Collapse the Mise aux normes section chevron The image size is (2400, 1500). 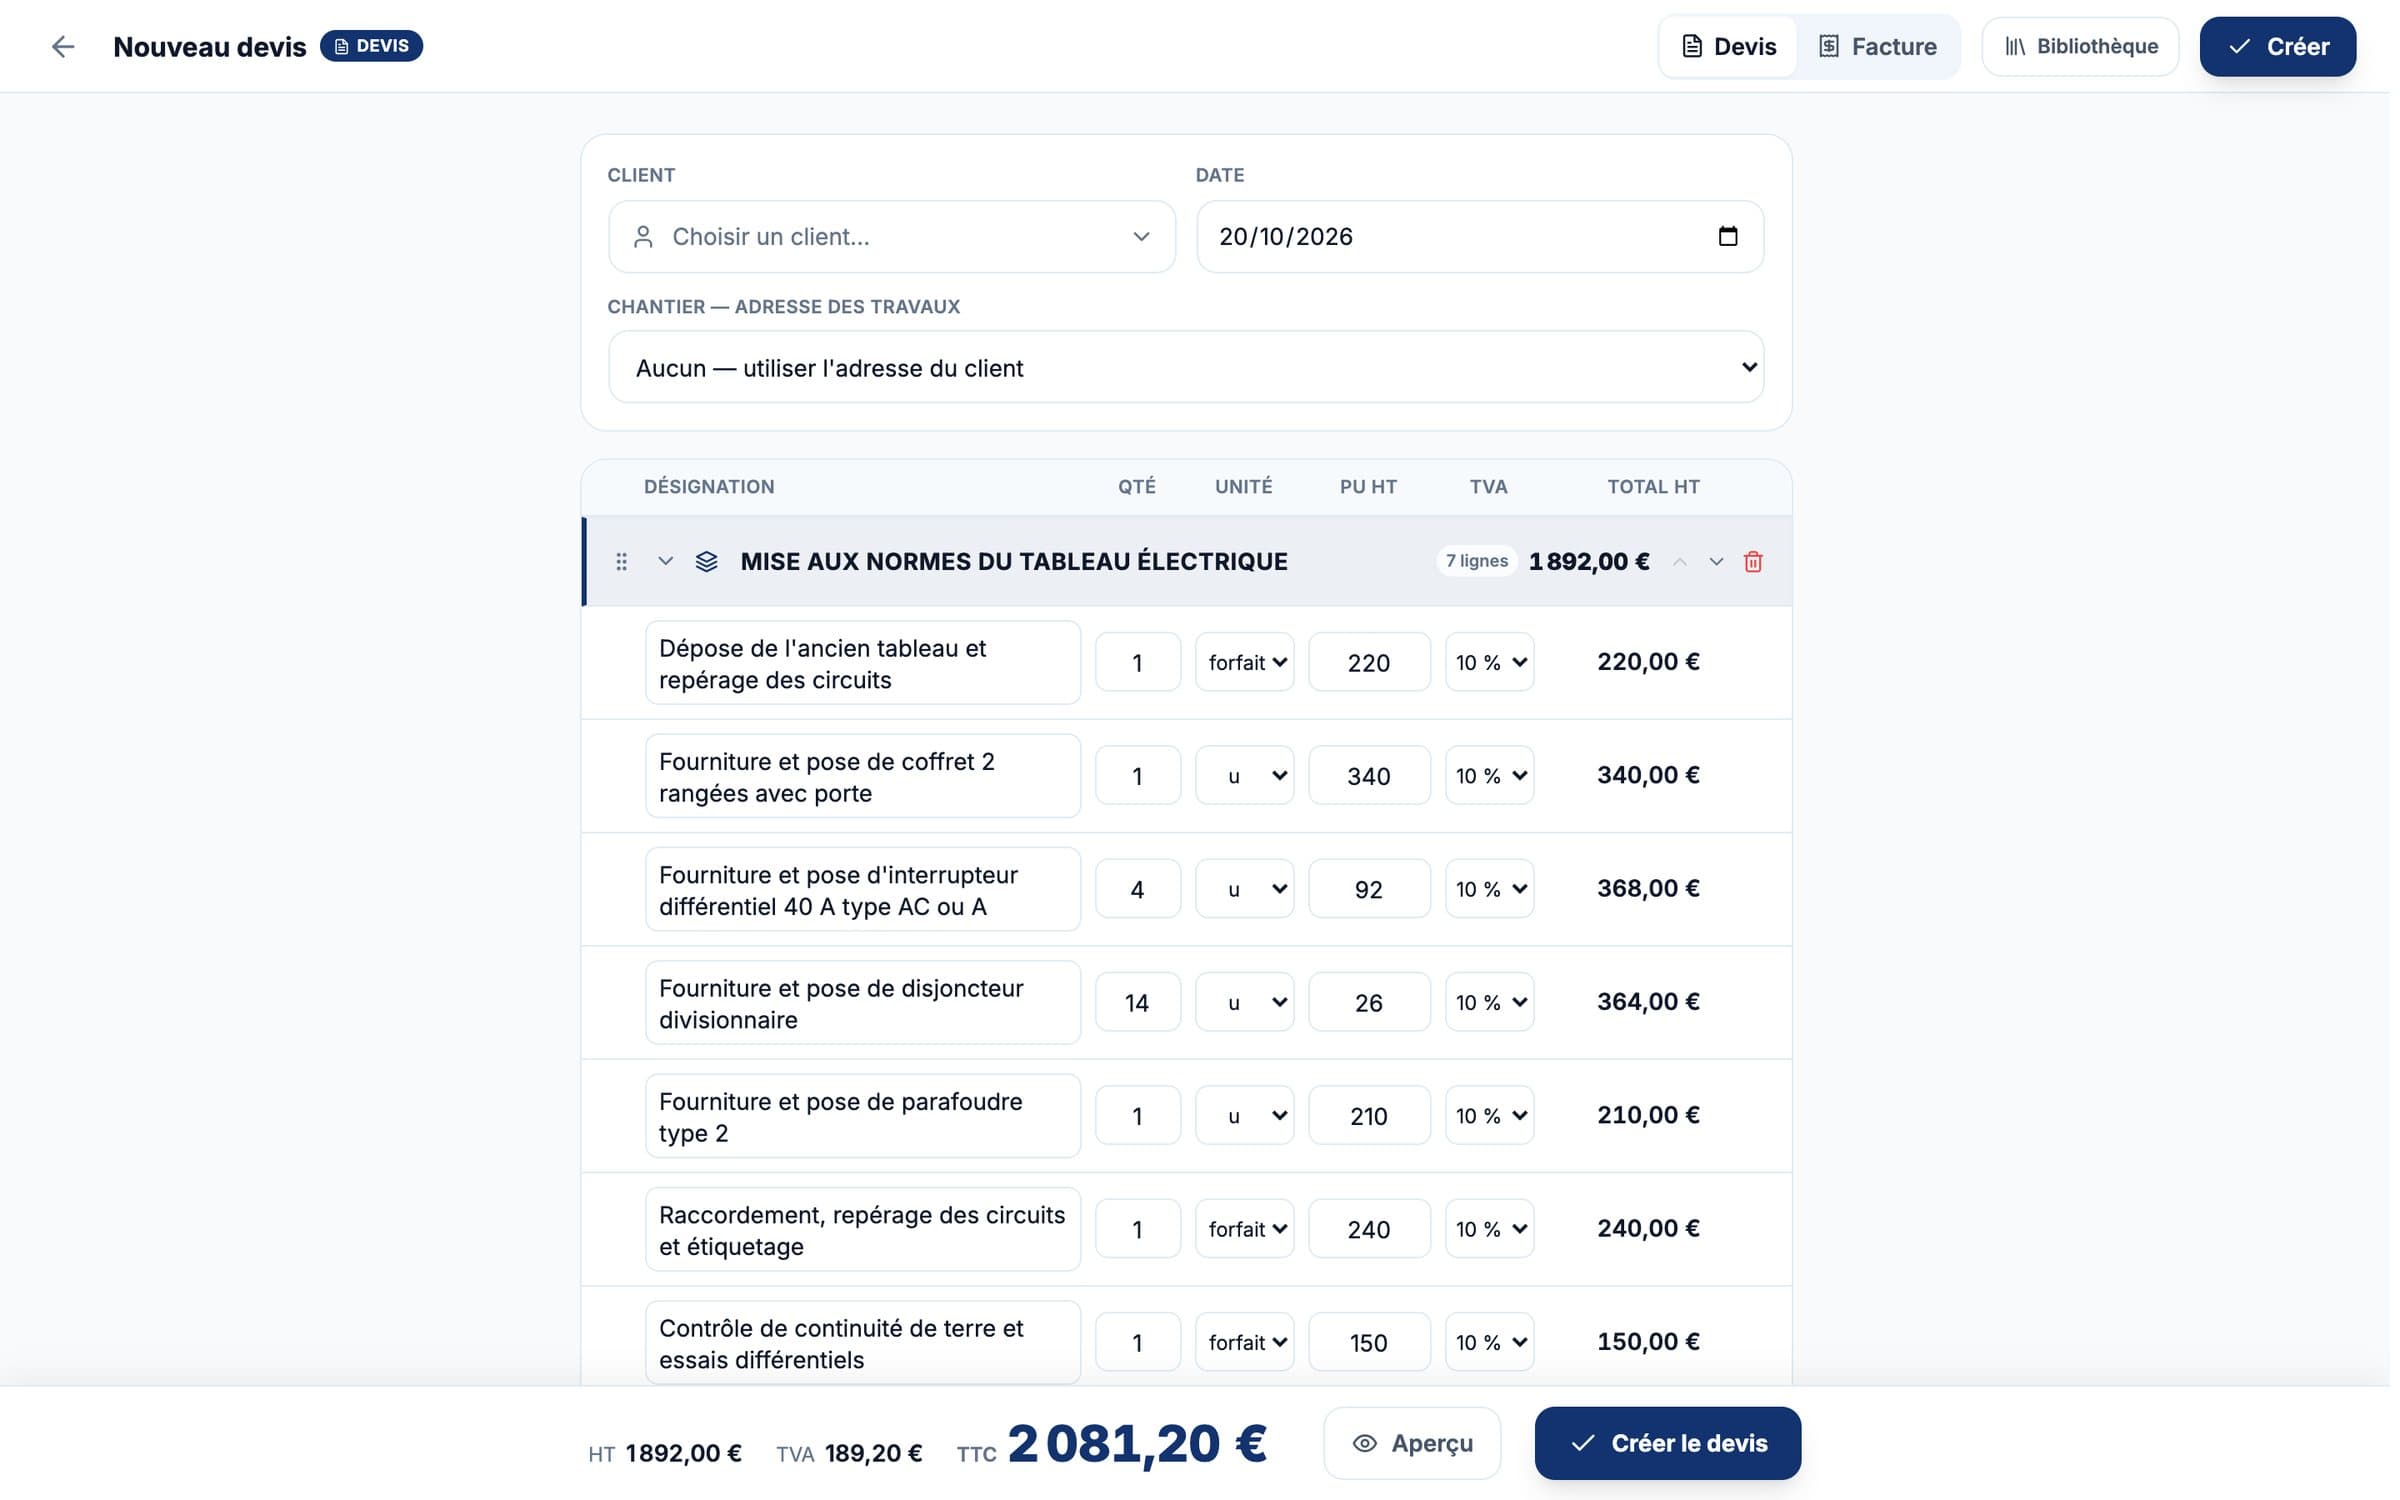coord(665,562)
